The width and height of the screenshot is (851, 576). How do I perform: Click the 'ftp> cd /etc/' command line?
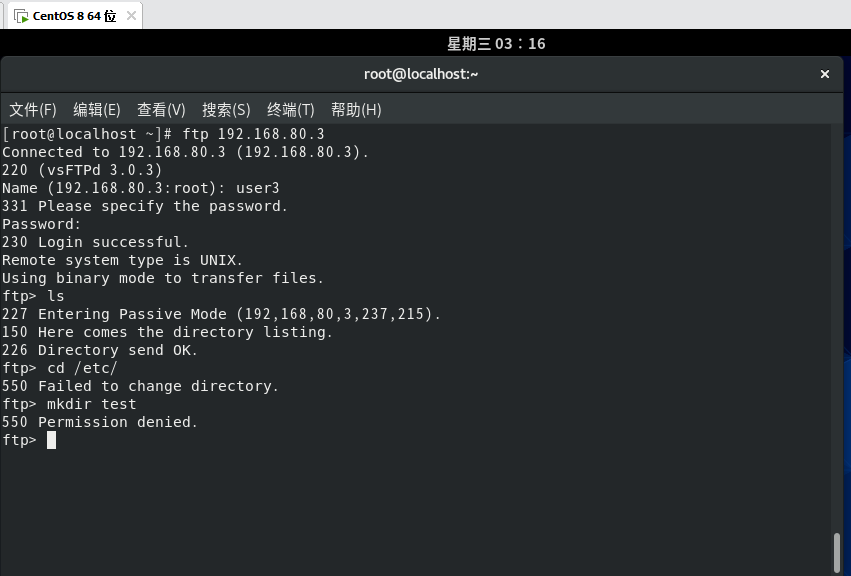click(x=60, y=368)
